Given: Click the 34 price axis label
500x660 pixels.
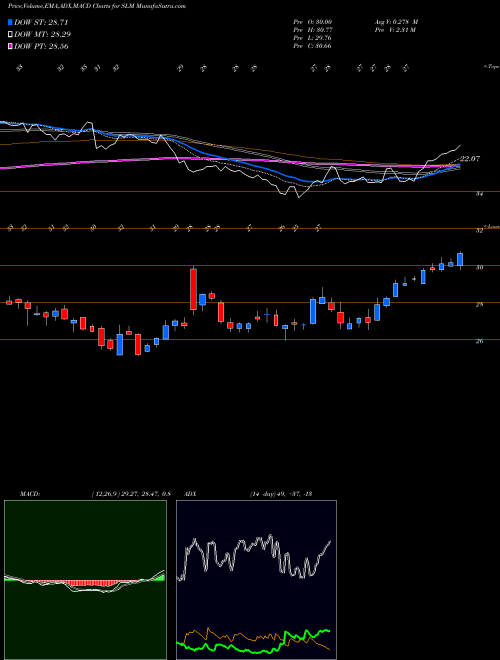Looking at the screenshot, I should pos(479,194).
